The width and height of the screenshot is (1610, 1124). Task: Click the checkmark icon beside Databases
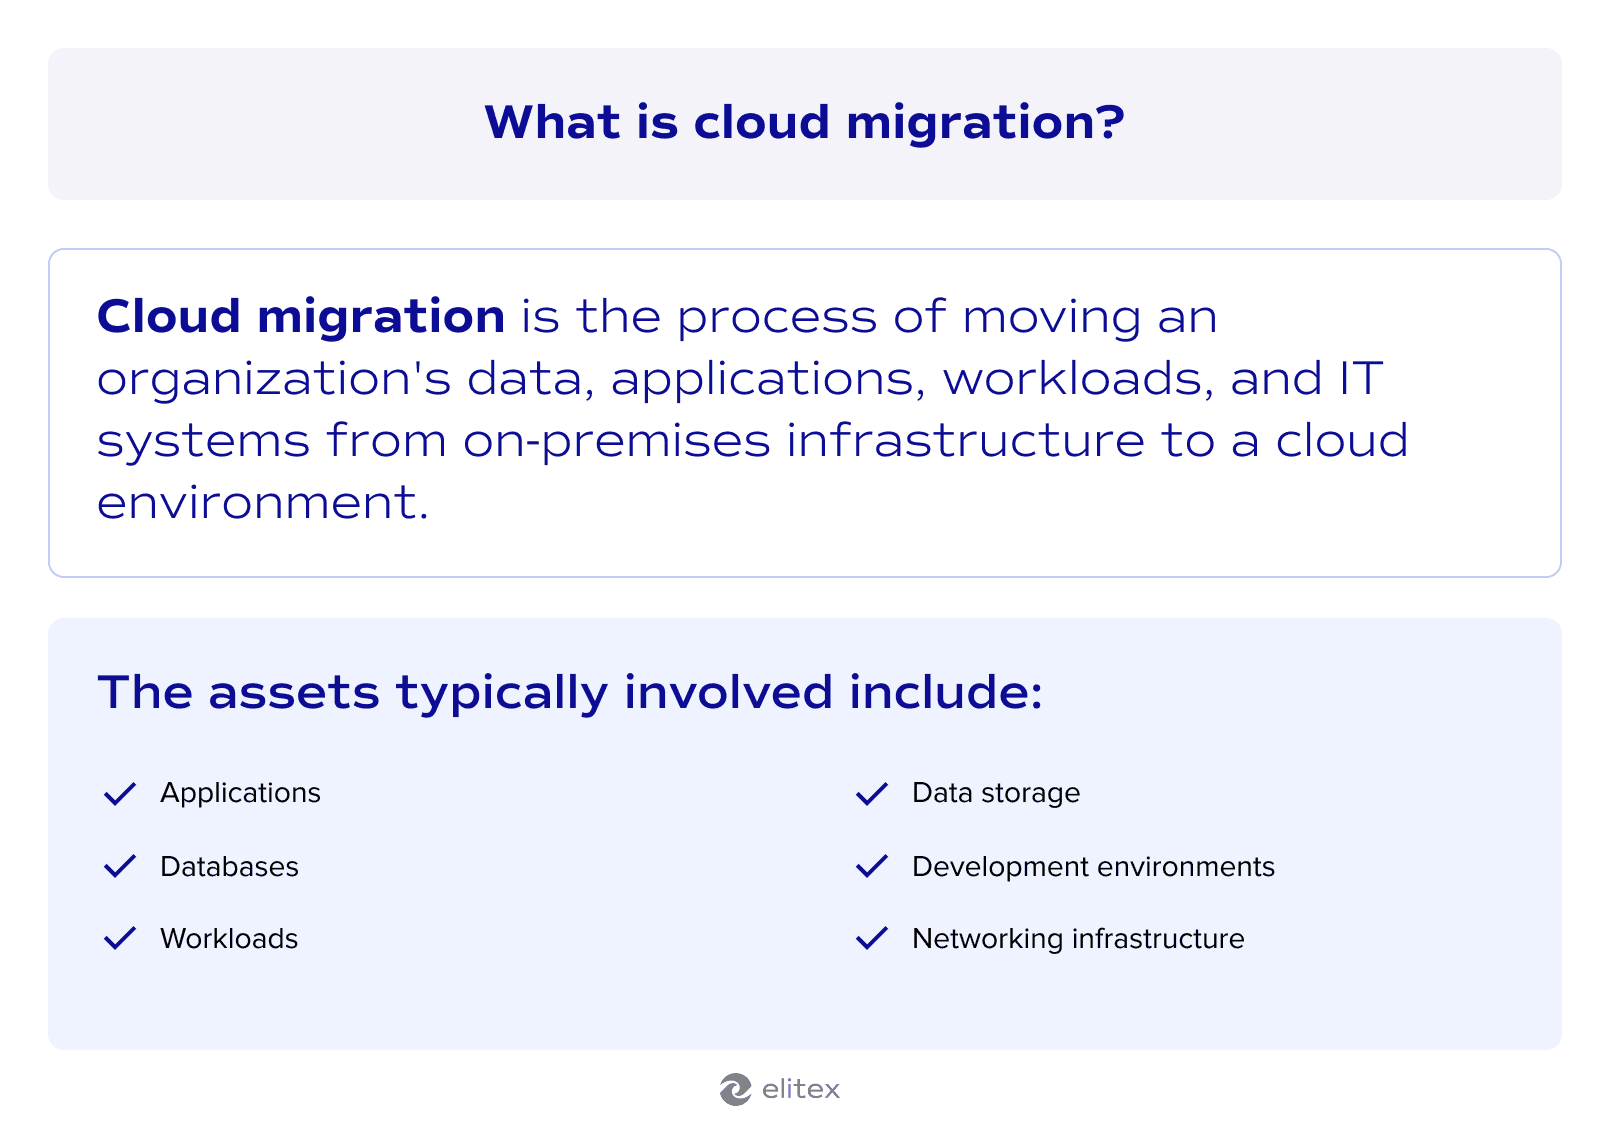pos(120,867)
